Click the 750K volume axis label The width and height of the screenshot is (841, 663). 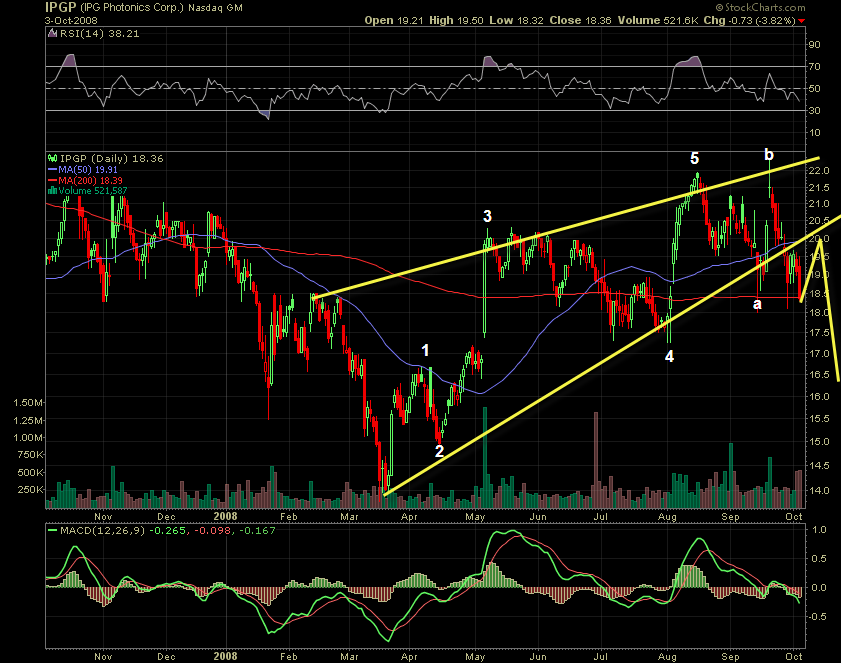point(30,455)
